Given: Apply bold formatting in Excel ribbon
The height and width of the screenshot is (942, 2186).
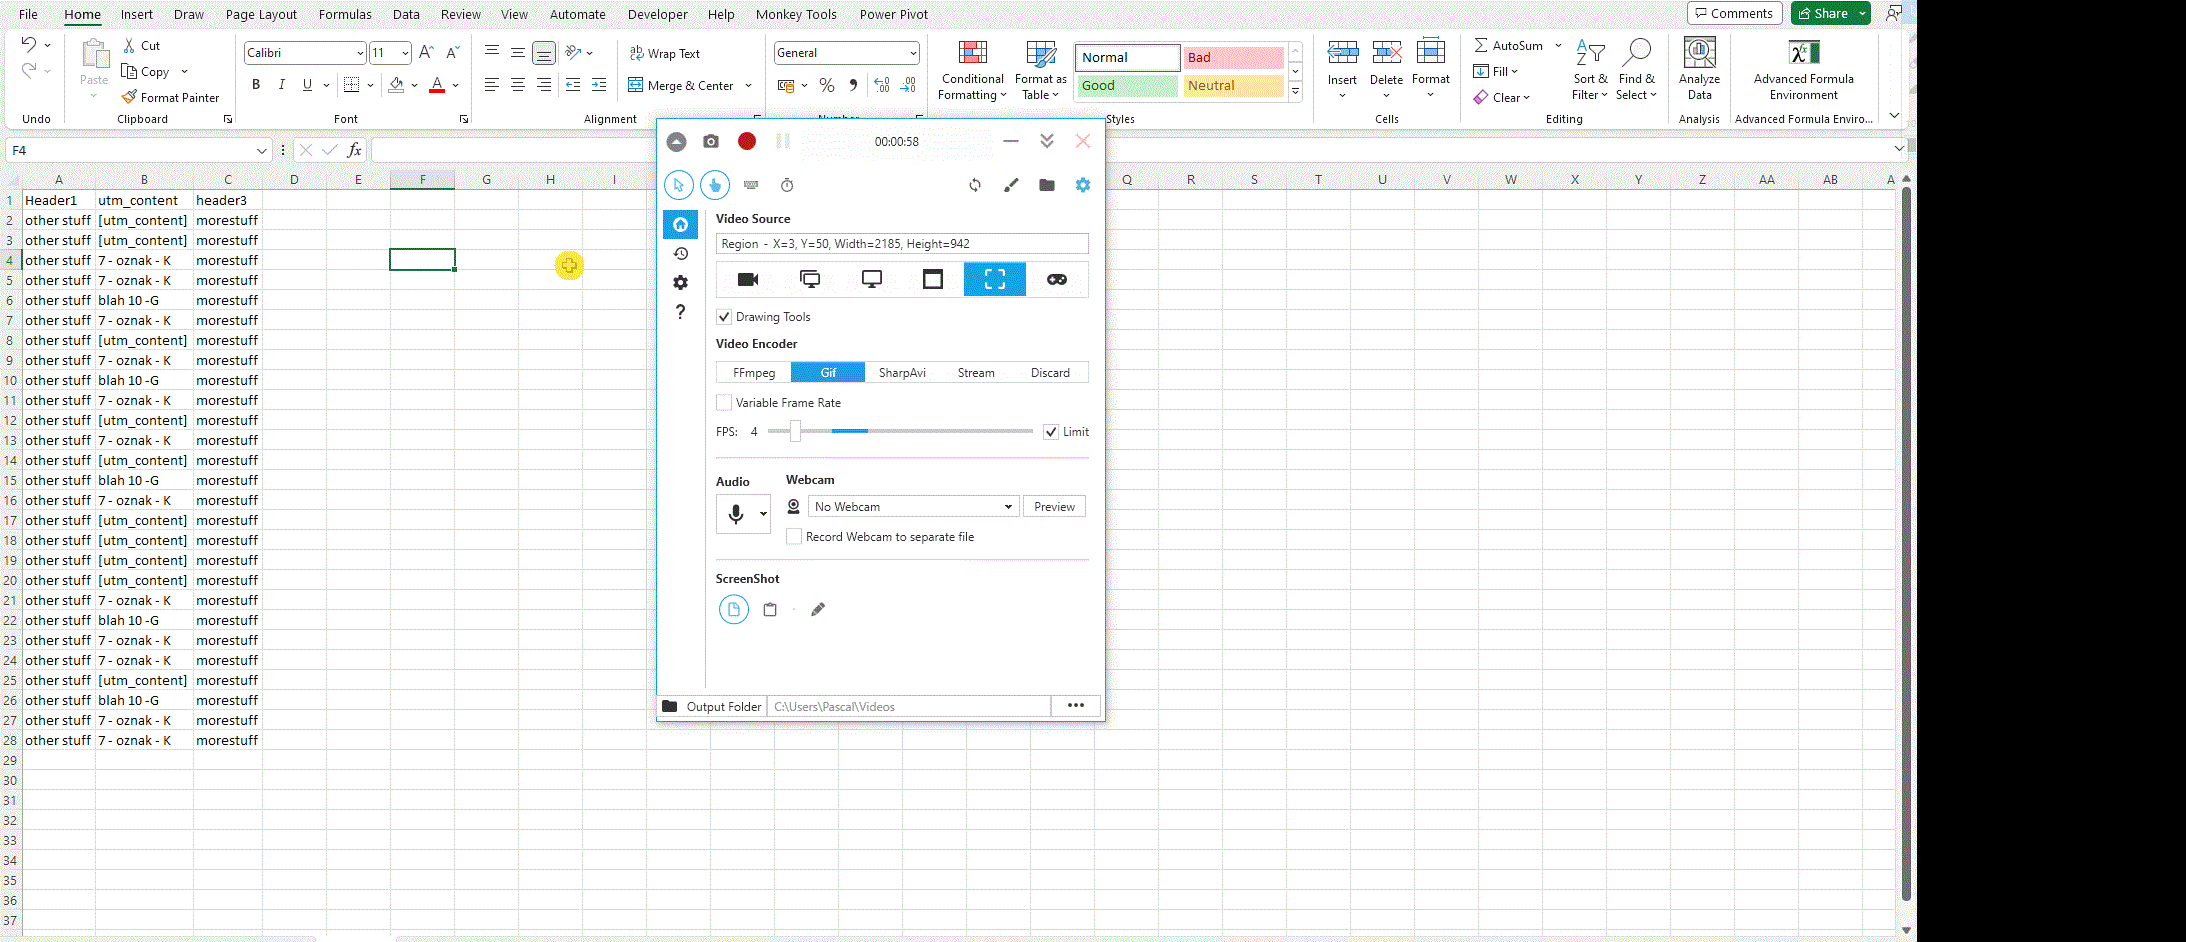Looking at the screenshot, I should [x=256, y=85].
